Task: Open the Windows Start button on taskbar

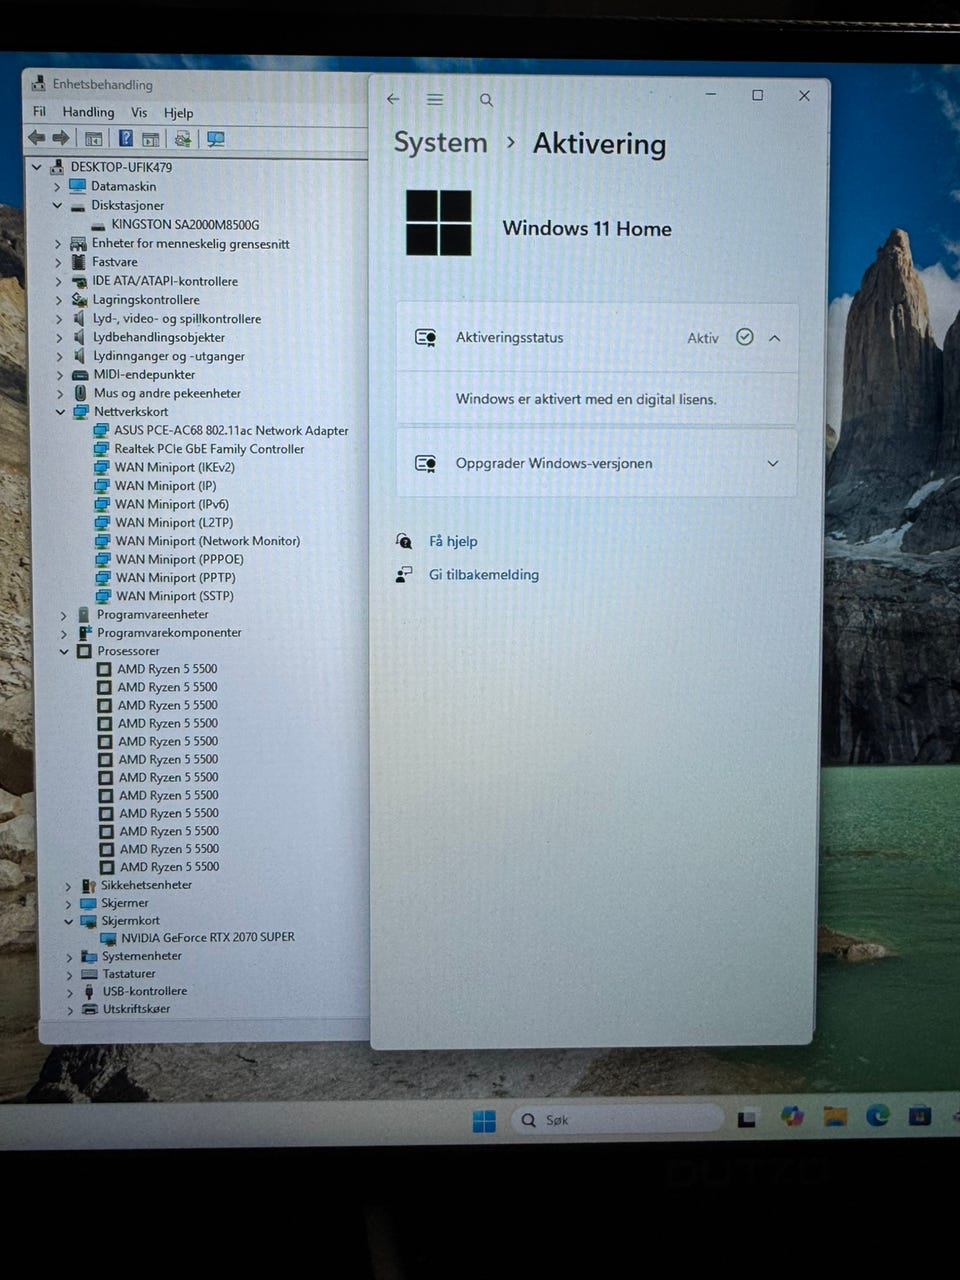Action: pyautogui.click(x=484, y=1120)
